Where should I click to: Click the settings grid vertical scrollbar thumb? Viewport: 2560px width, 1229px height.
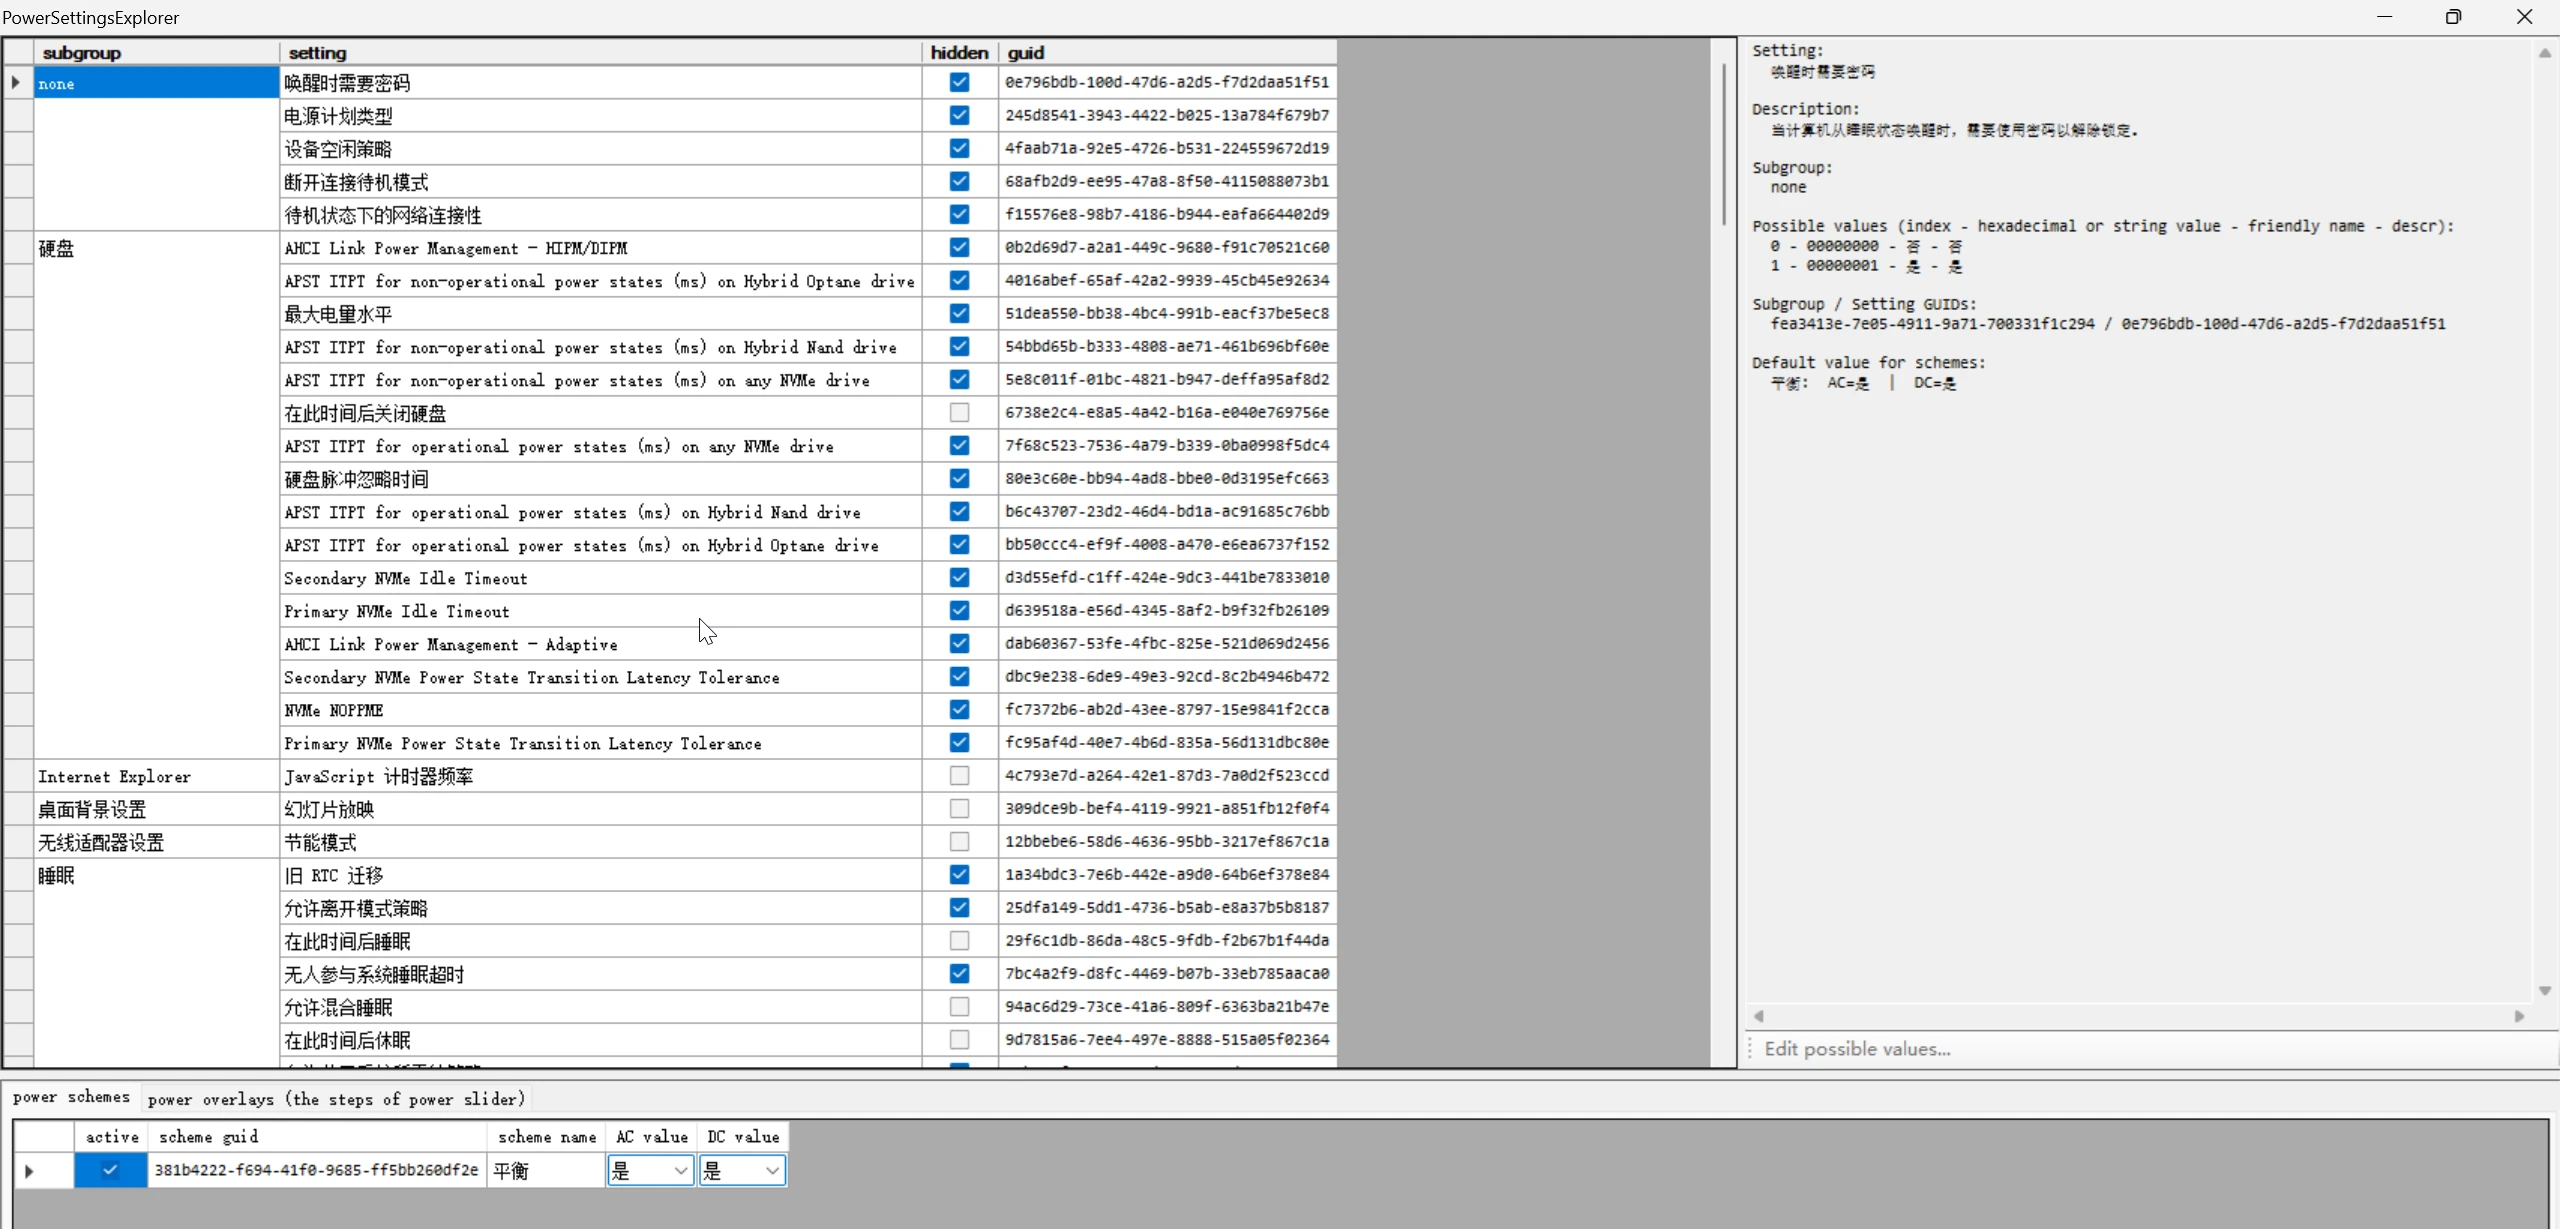(x=1723, y=145)
